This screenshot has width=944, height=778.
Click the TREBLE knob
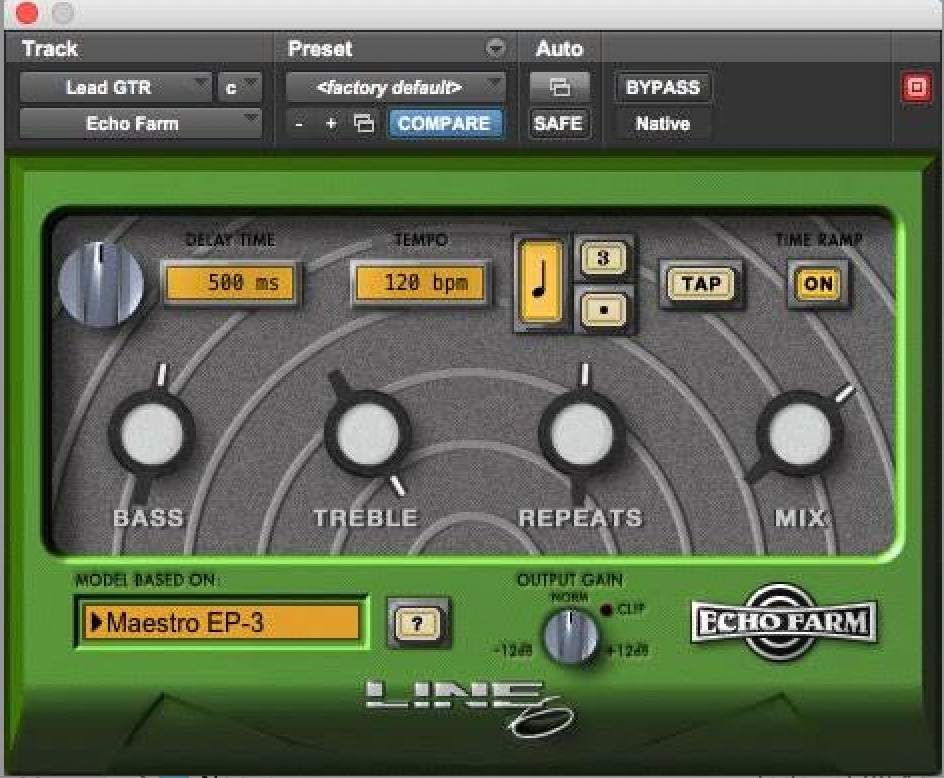(x=367, y=434)
